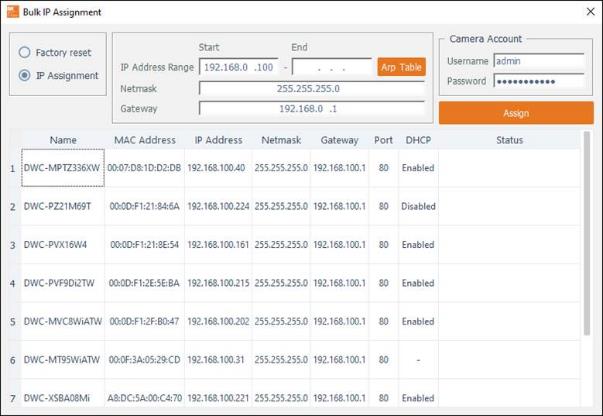Click the Bulk IP Assignment app icon
Image resolution: width=603 pixels, height=416 pixels.
[12, 11]
